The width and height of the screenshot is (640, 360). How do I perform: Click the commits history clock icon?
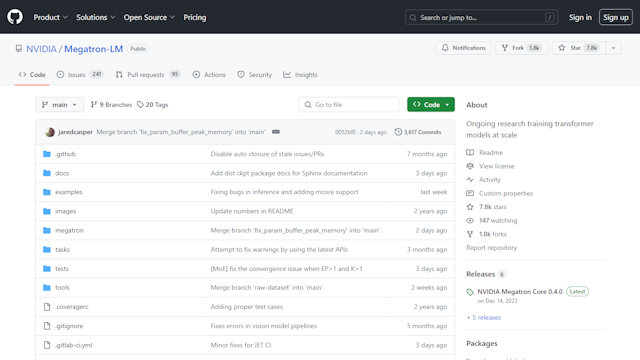[398, 132]
